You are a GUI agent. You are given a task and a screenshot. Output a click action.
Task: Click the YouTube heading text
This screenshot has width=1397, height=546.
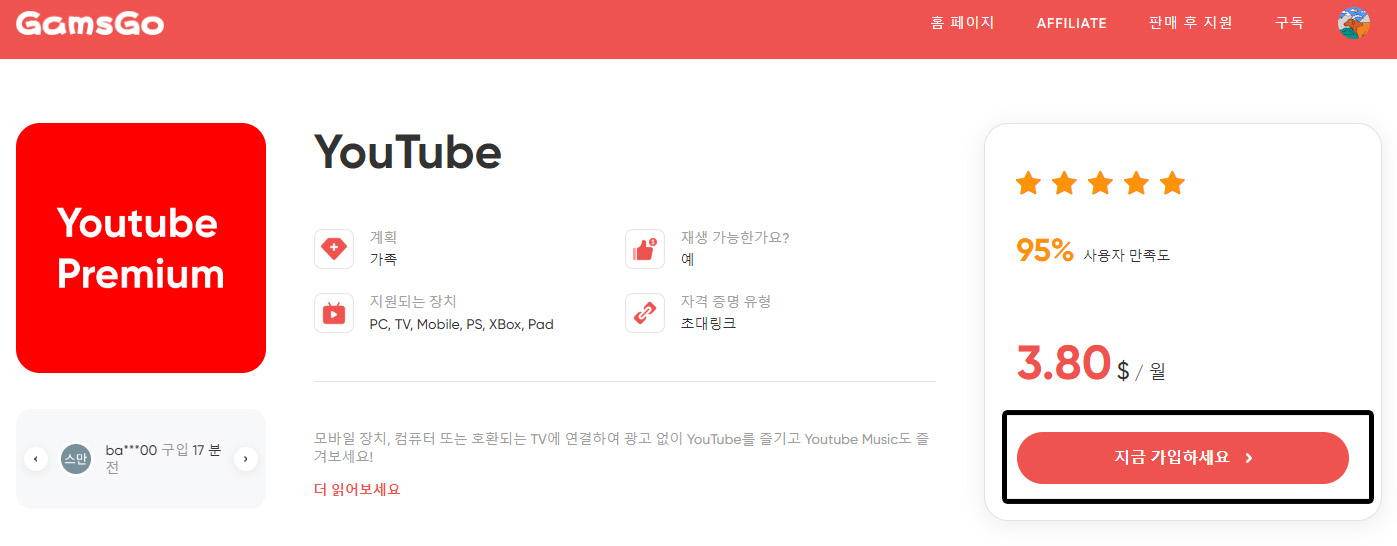click(x=408, y=153)
